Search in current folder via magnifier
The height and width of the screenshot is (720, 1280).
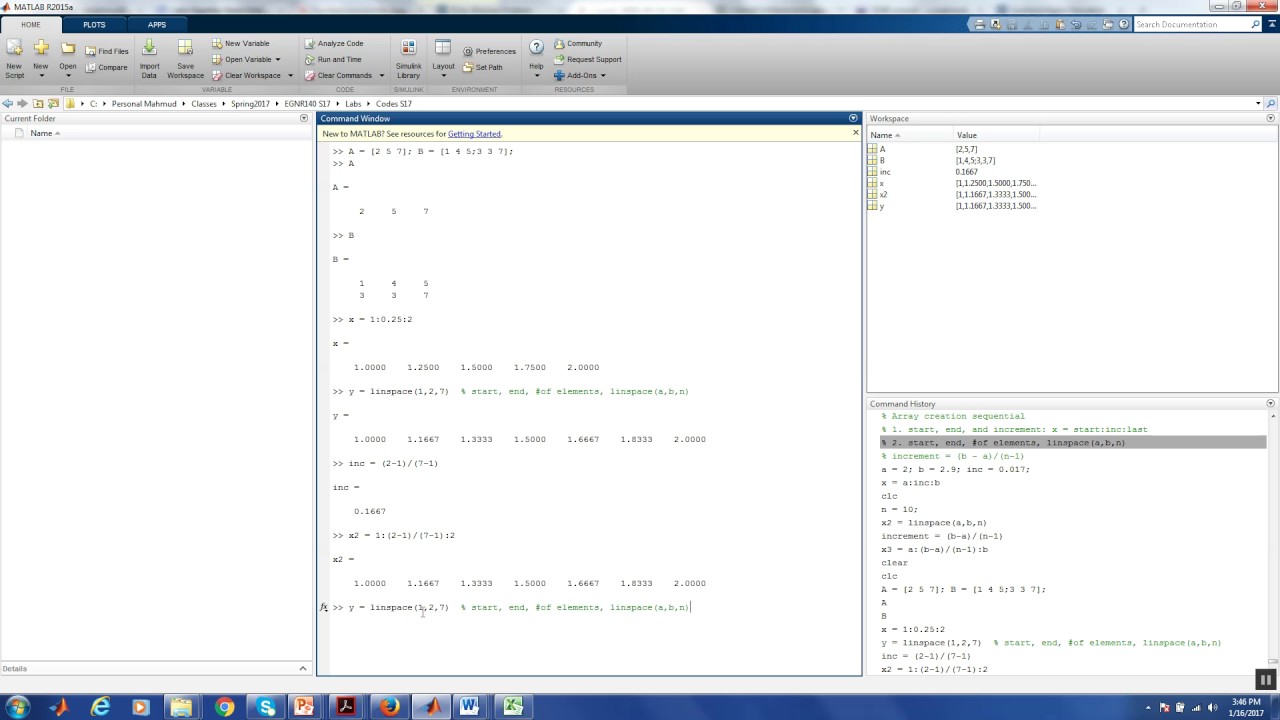point(1271,104)
